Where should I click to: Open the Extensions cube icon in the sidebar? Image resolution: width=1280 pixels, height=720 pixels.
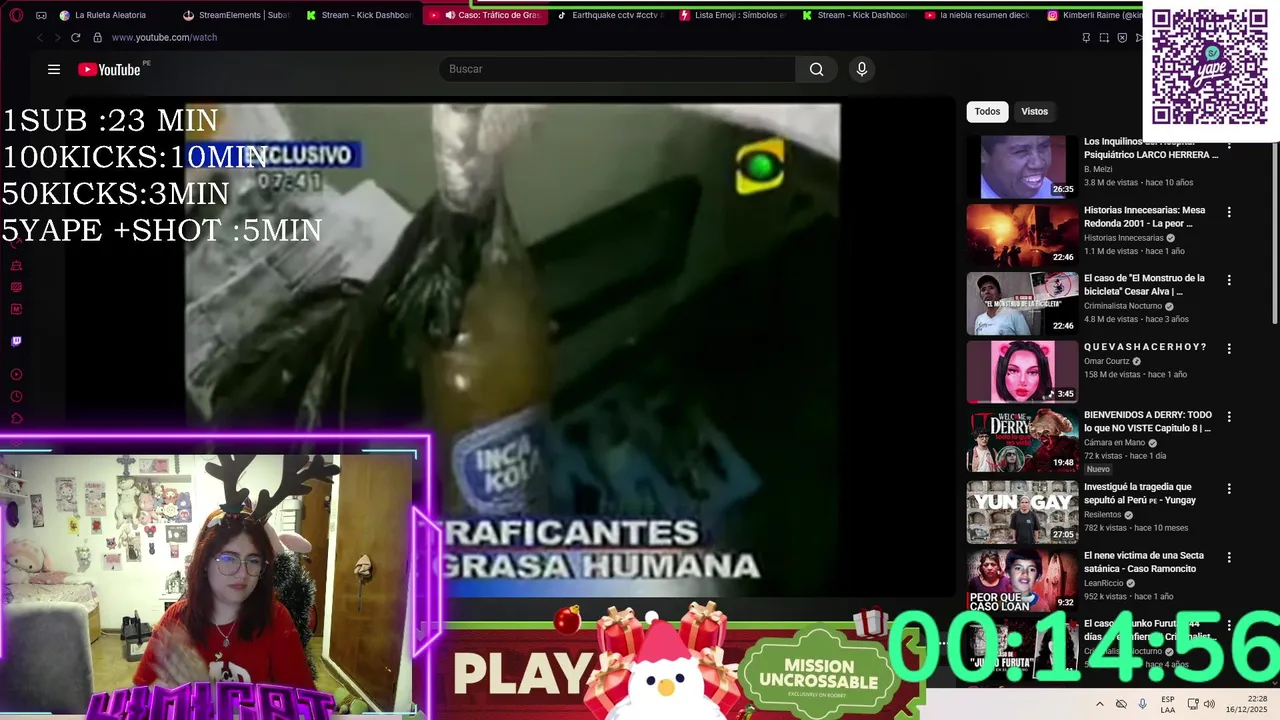(16, 418)
